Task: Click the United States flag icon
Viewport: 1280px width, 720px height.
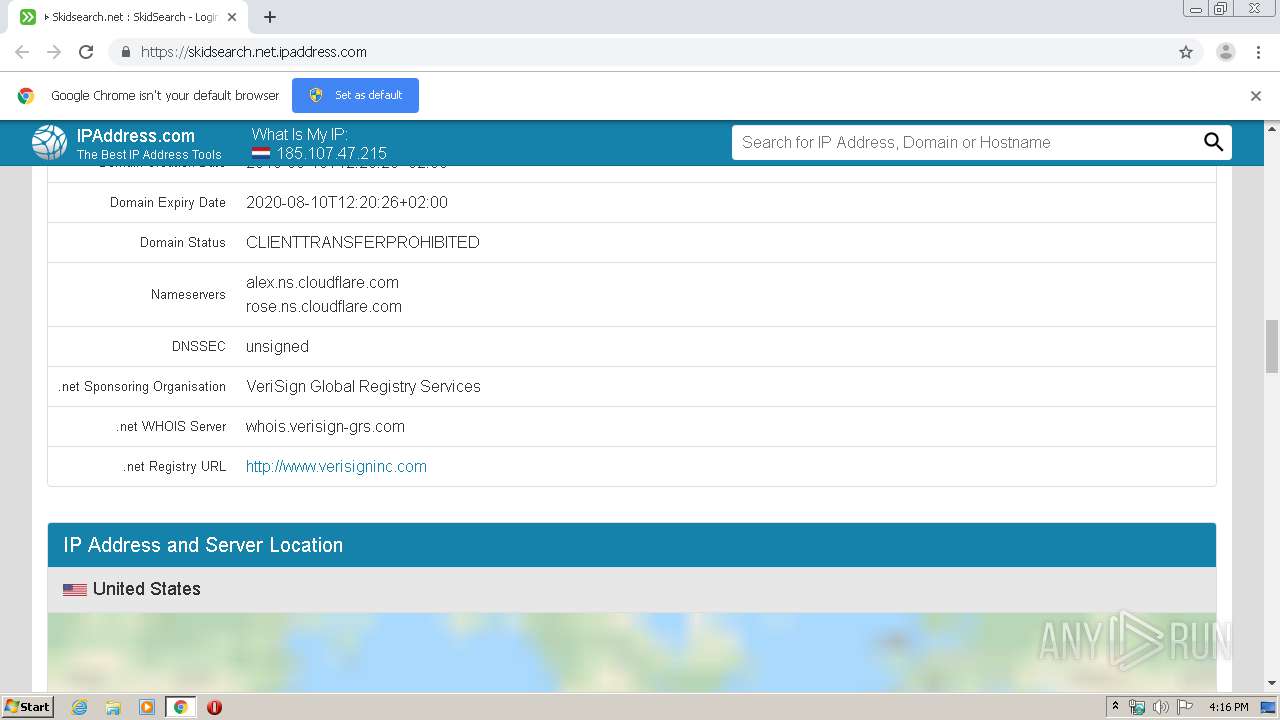Action: pos(75,590)
